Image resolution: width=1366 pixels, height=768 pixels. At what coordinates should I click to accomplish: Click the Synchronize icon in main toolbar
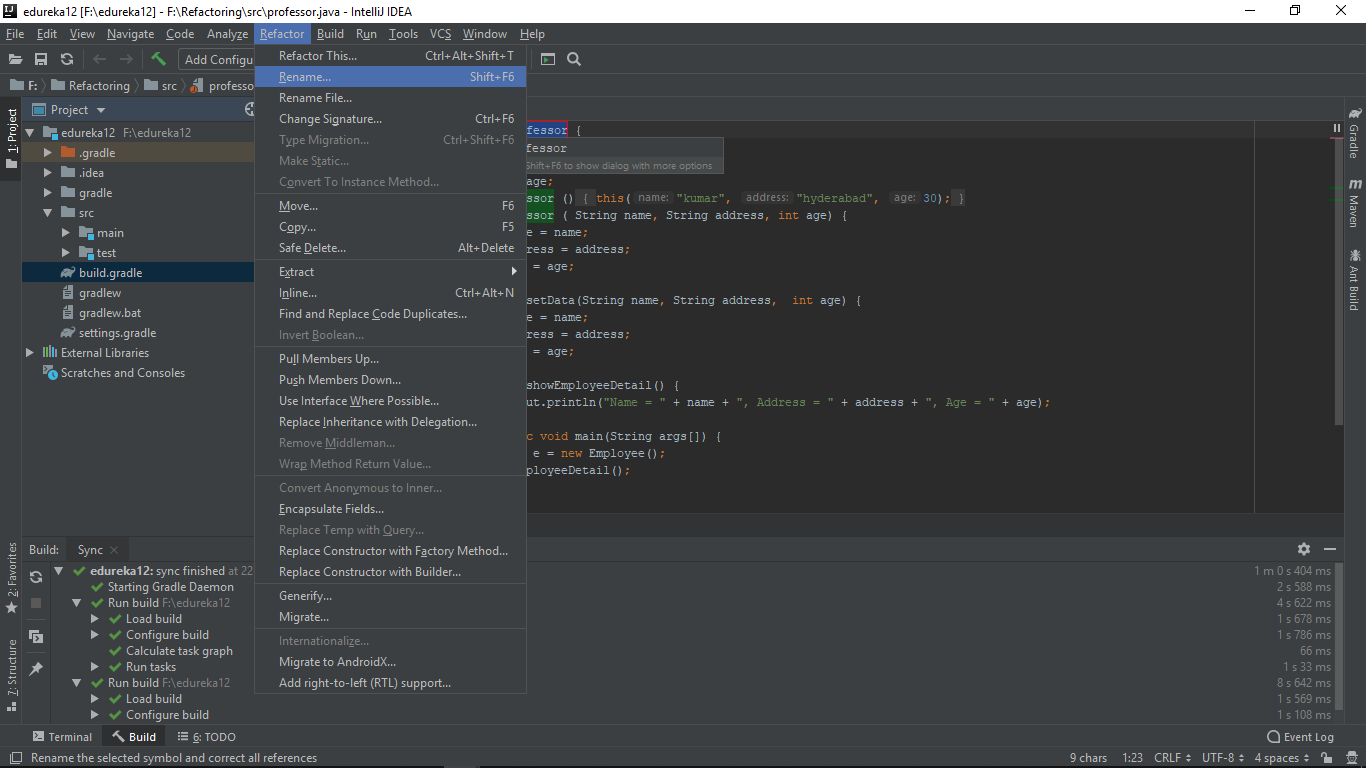67,59
